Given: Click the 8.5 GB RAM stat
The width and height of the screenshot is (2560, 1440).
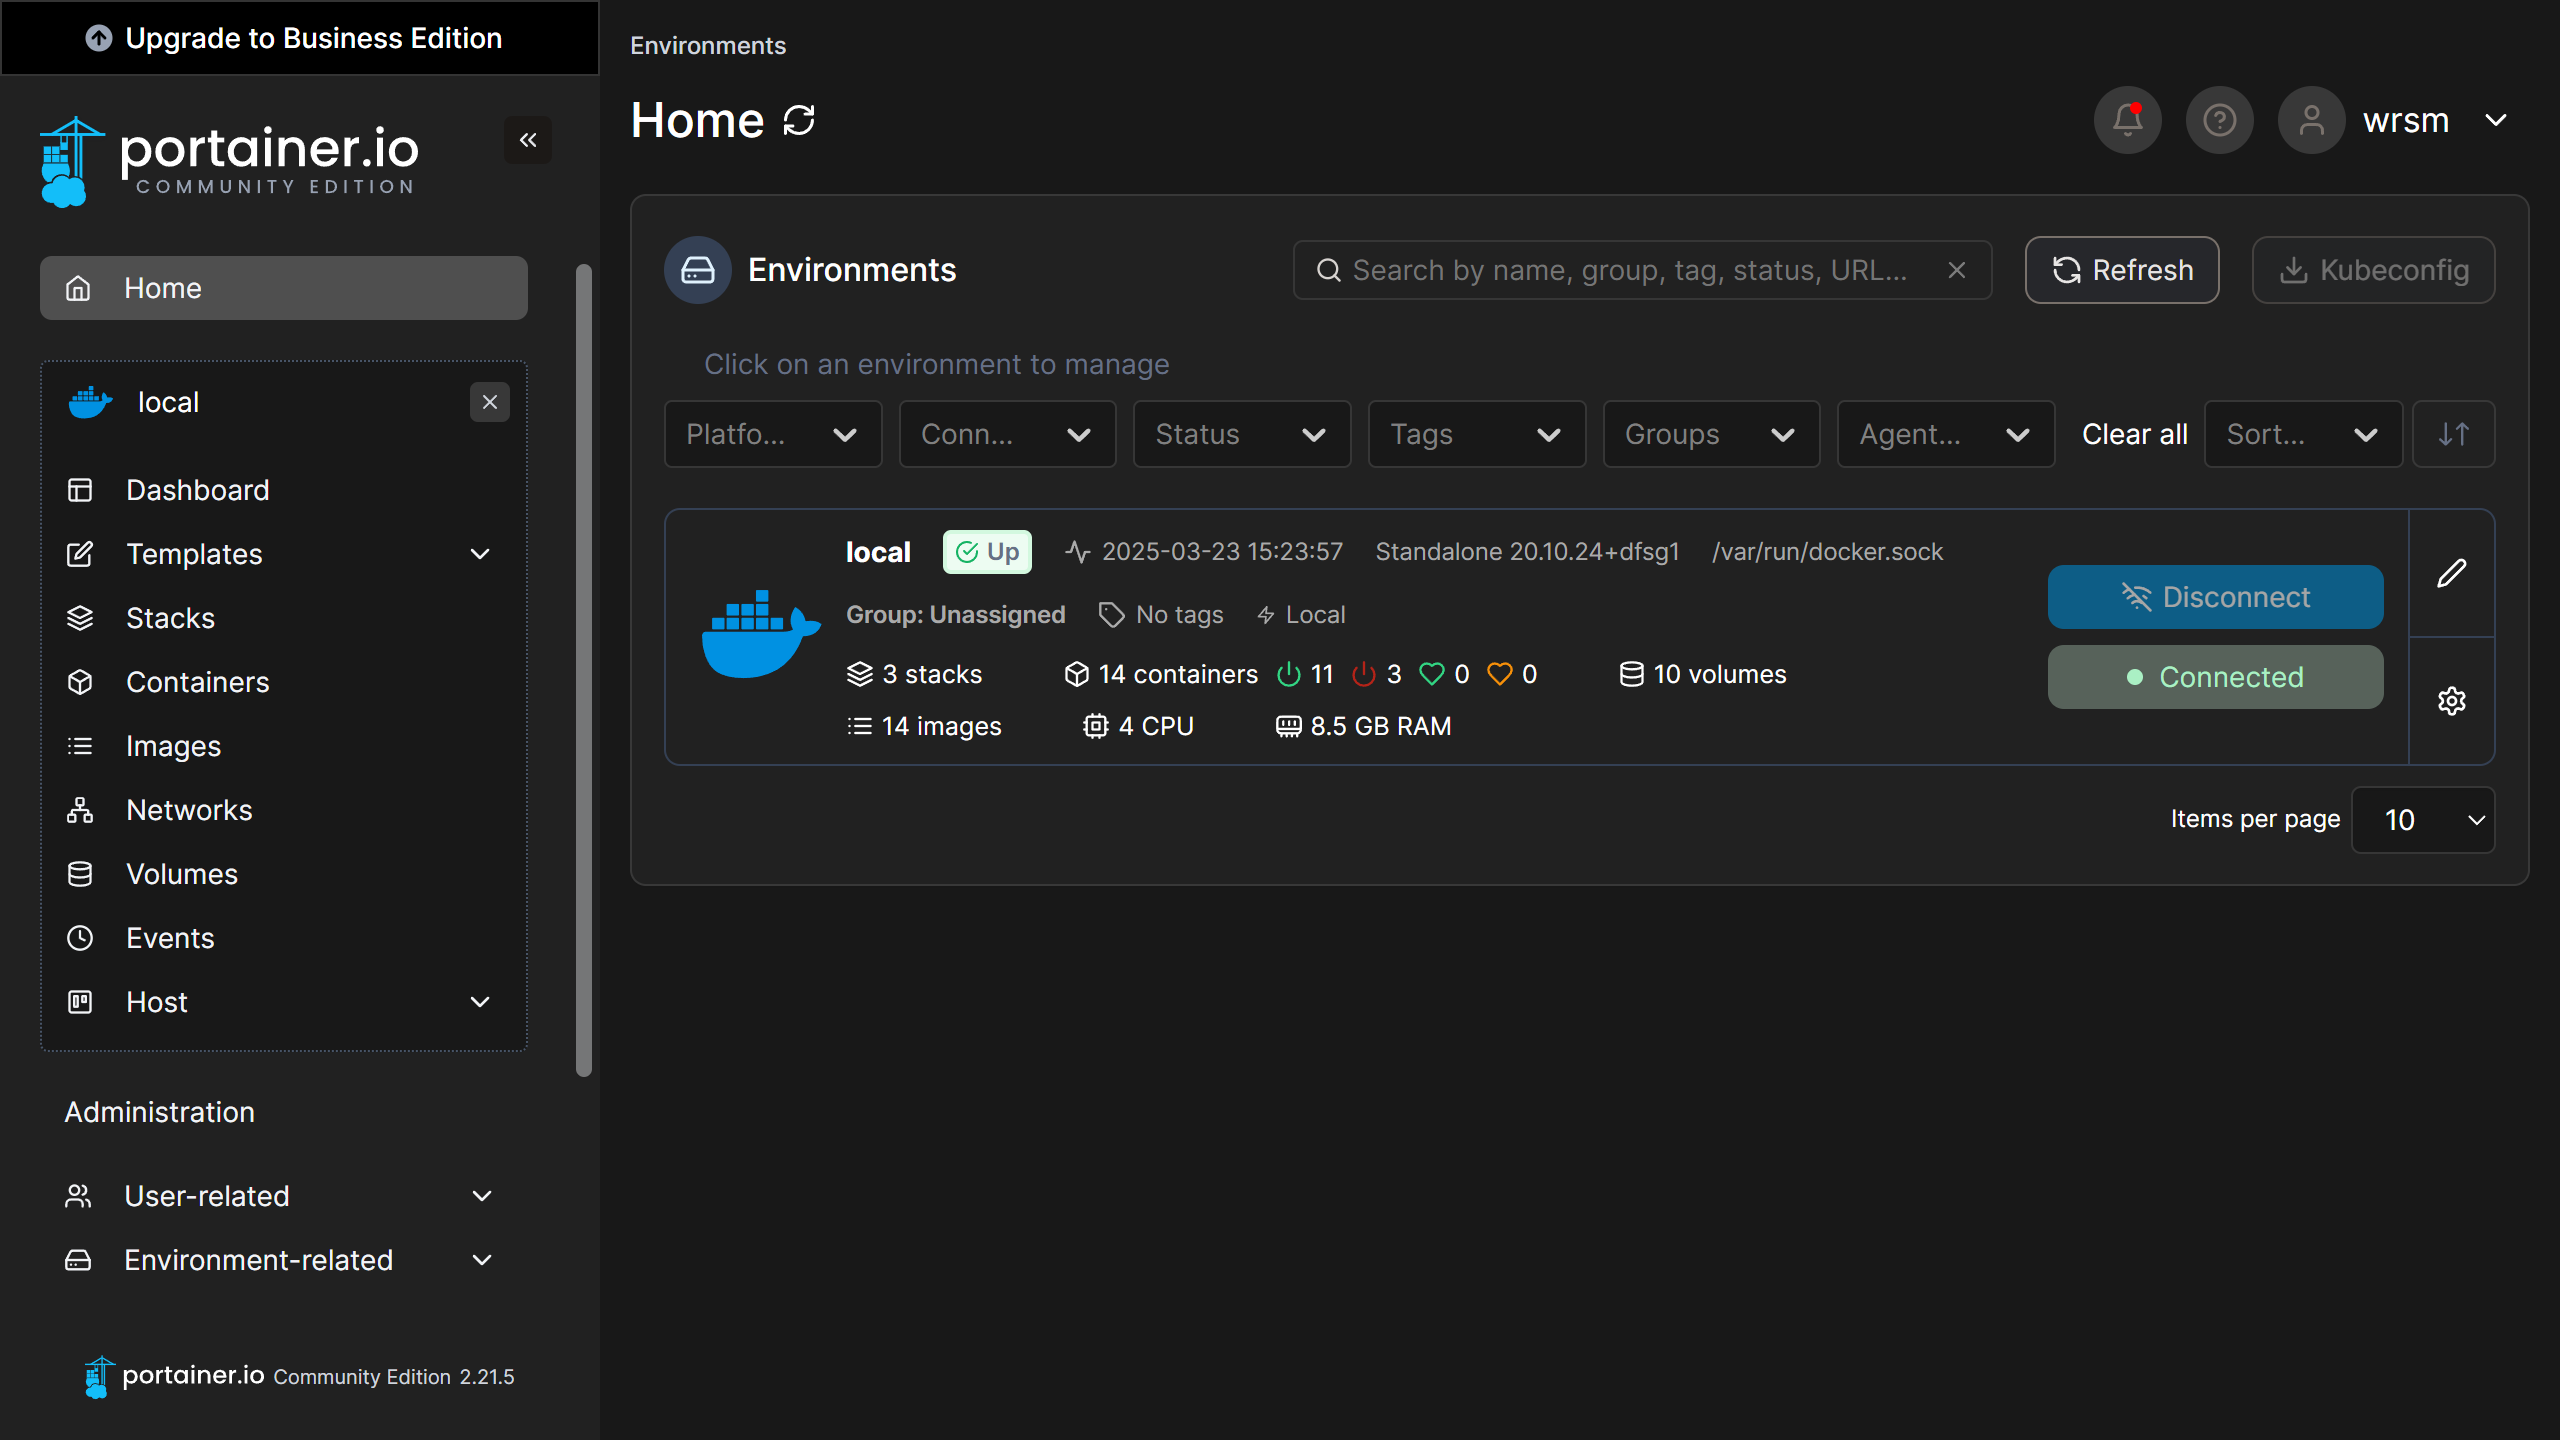Looking at the screenshot, I should [x=1364, y=726].
